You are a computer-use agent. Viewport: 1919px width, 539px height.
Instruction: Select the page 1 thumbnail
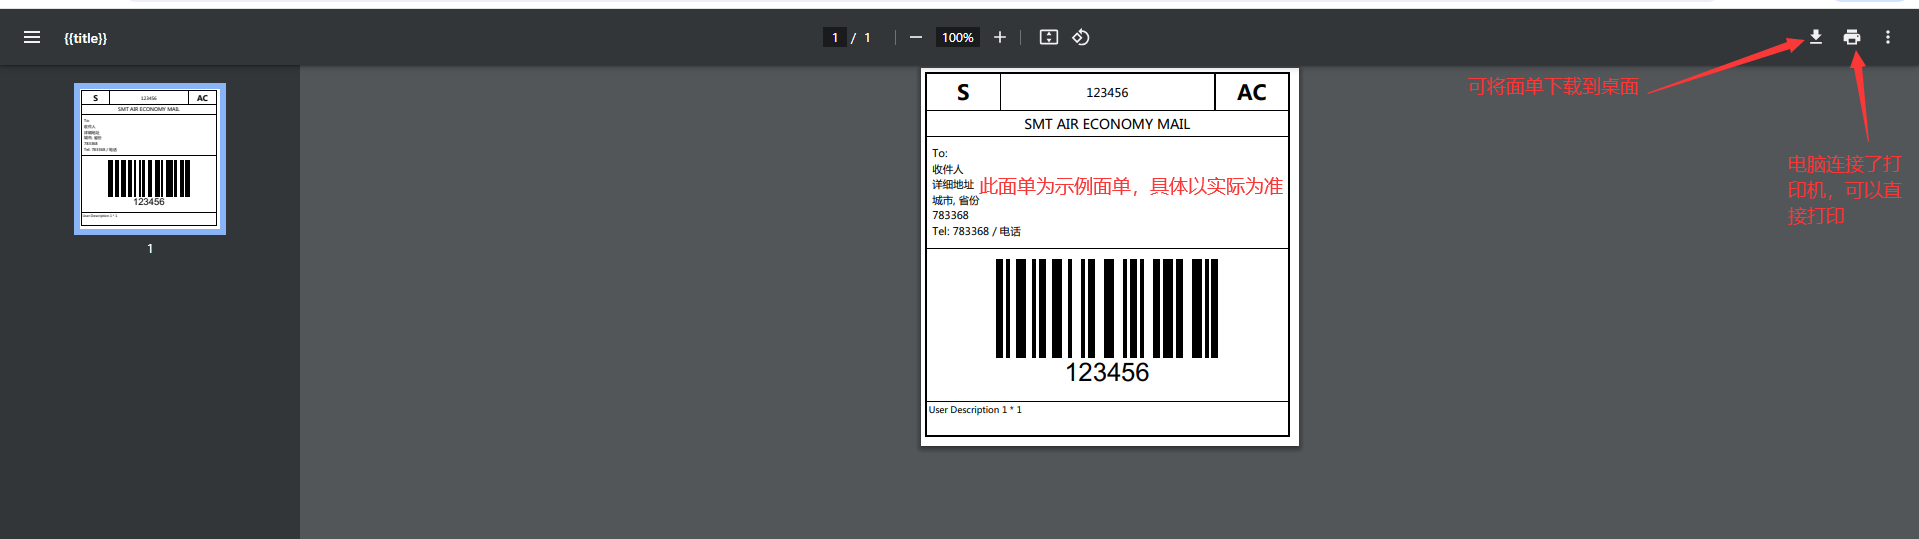tap(150, 159)
